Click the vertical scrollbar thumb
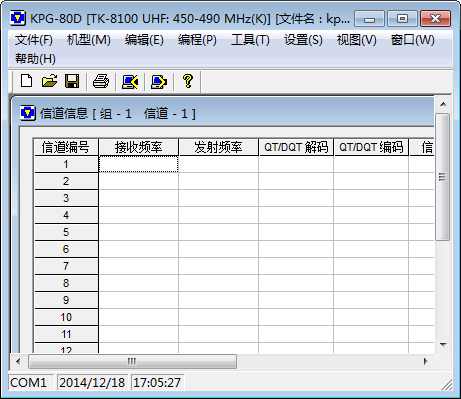 pyautogui.click(x=443, y=177)
